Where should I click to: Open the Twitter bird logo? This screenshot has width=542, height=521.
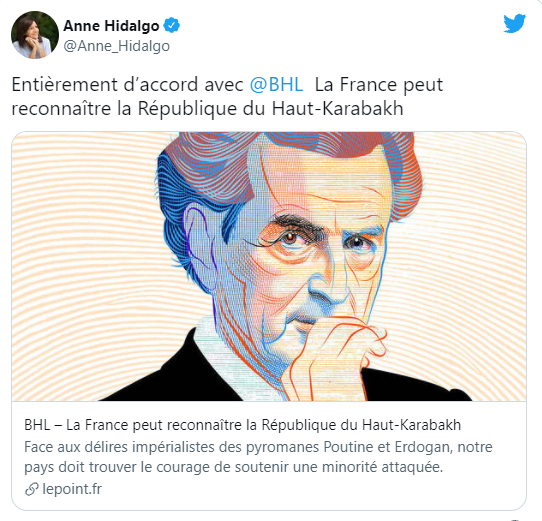coord(515,23)
